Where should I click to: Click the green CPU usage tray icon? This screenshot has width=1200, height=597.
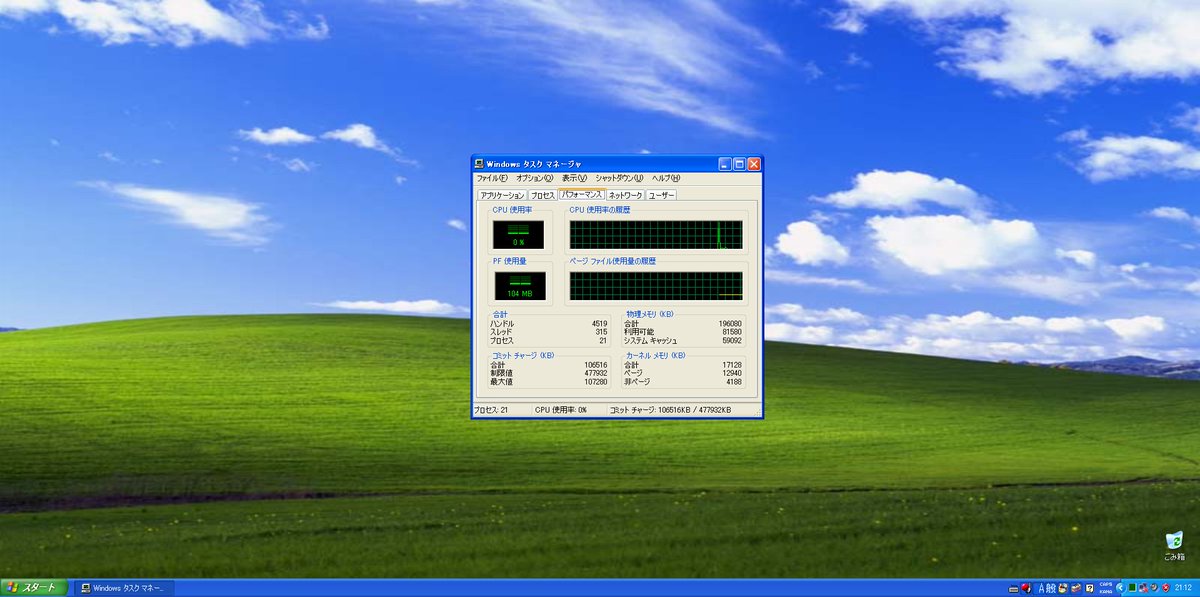1132,588
